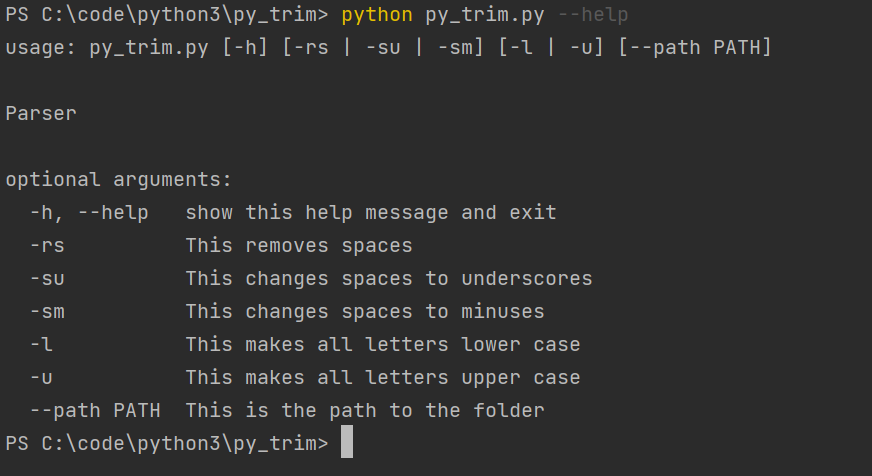
Task: Click 'show this help message and exit' text
Action: pyautogui.click(x=371, y=213)
